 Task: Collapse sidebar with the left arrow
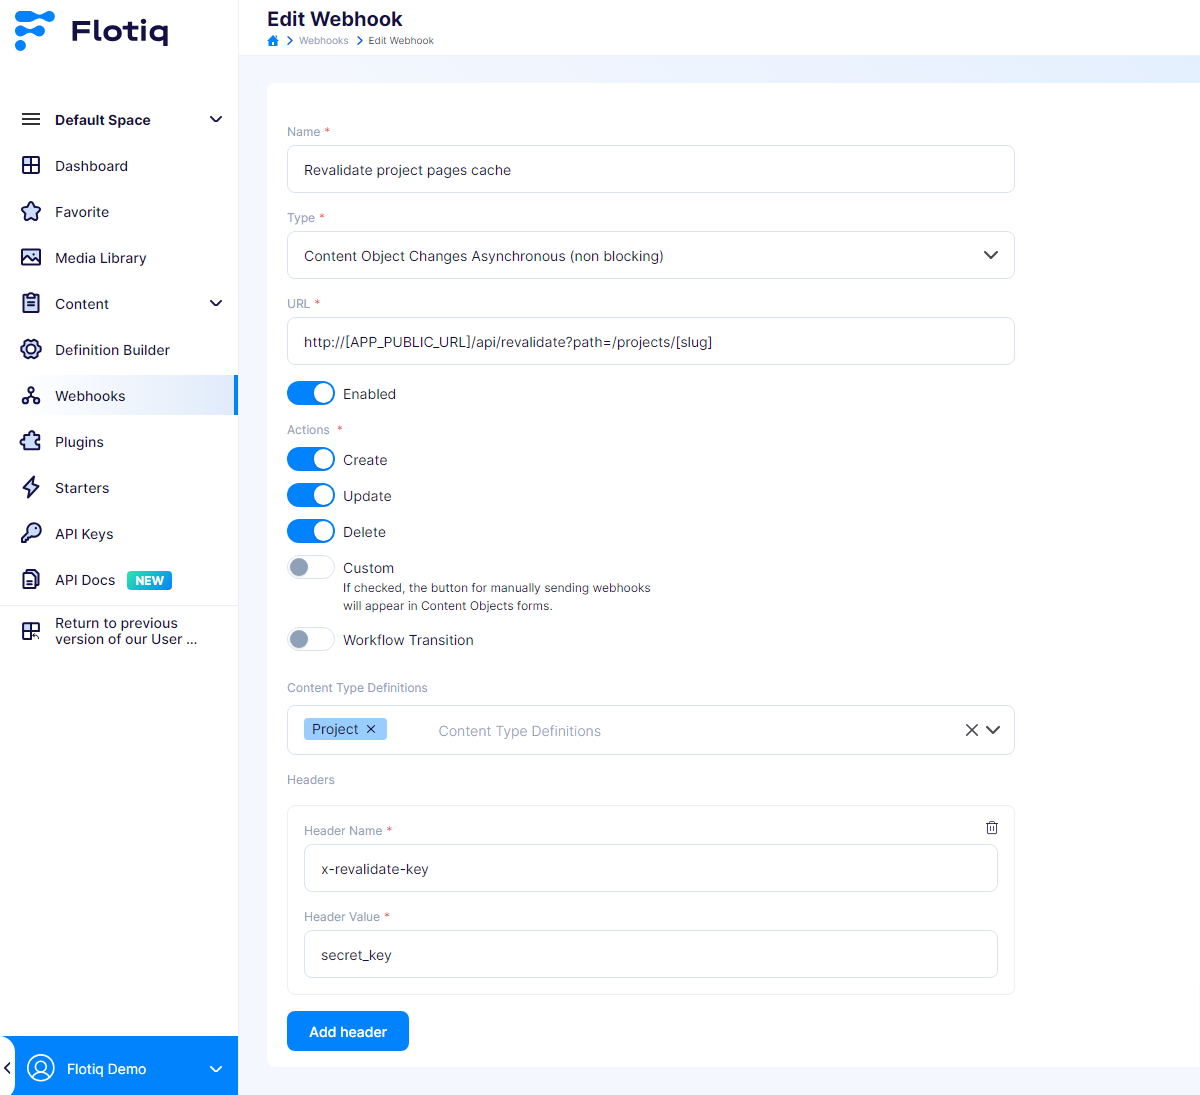[x=7, y=1068]
